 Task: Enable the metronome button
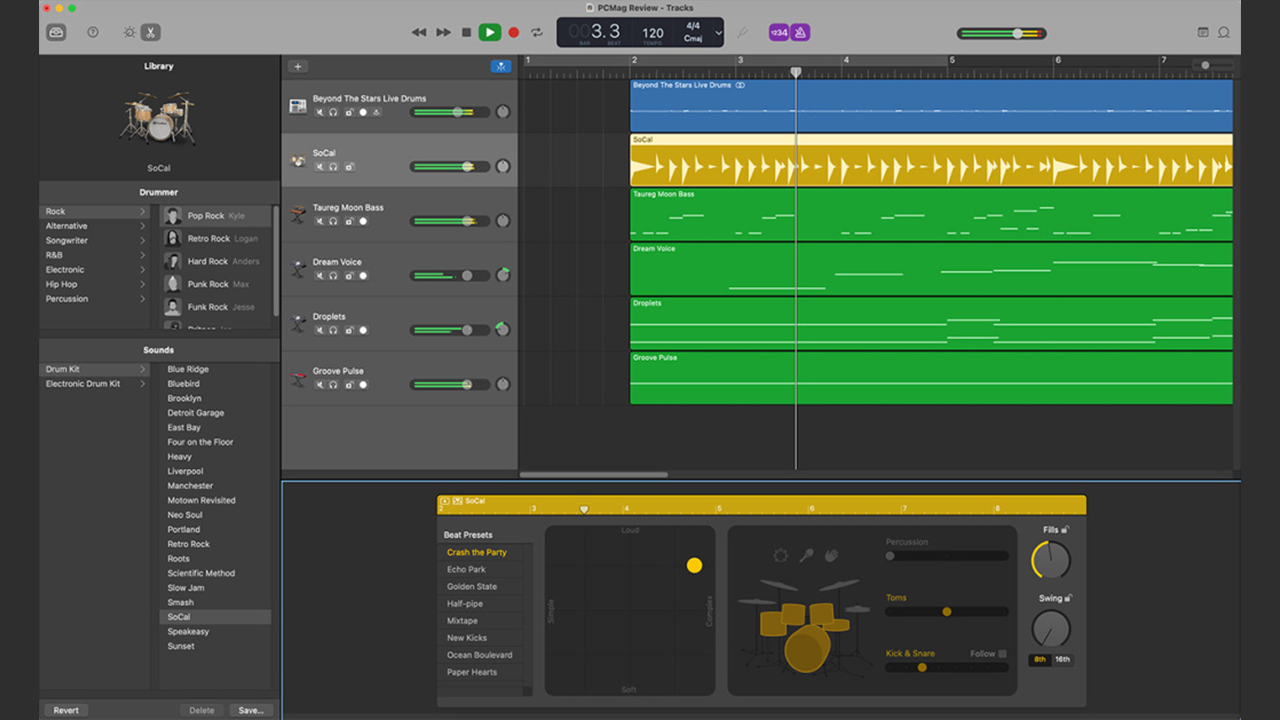click(x=800, y=32)
